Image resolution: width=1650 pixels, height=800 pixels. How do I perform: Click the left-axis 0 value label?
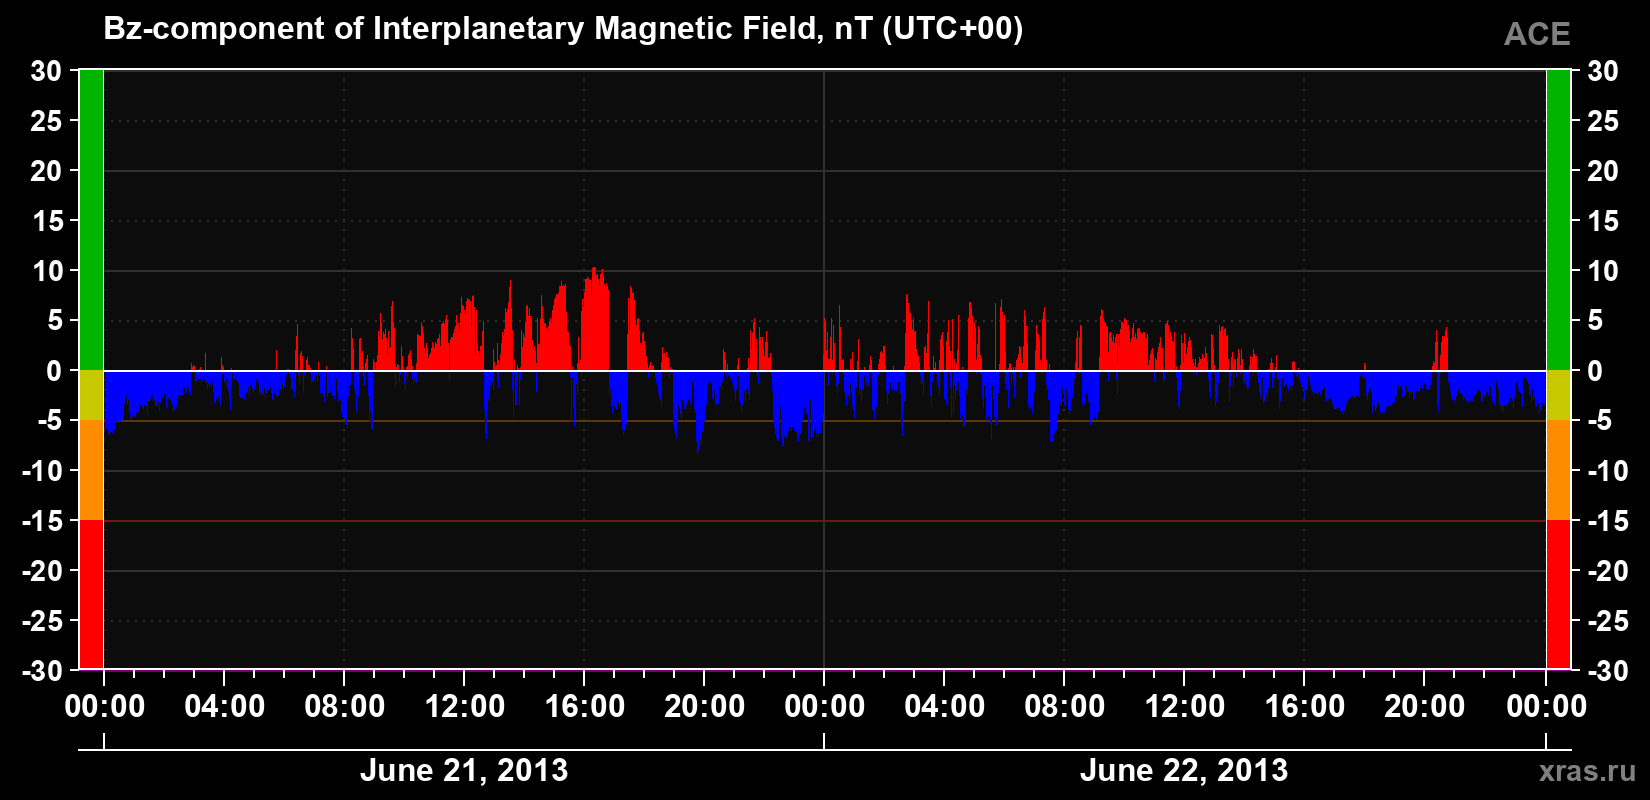pos(54,371)
